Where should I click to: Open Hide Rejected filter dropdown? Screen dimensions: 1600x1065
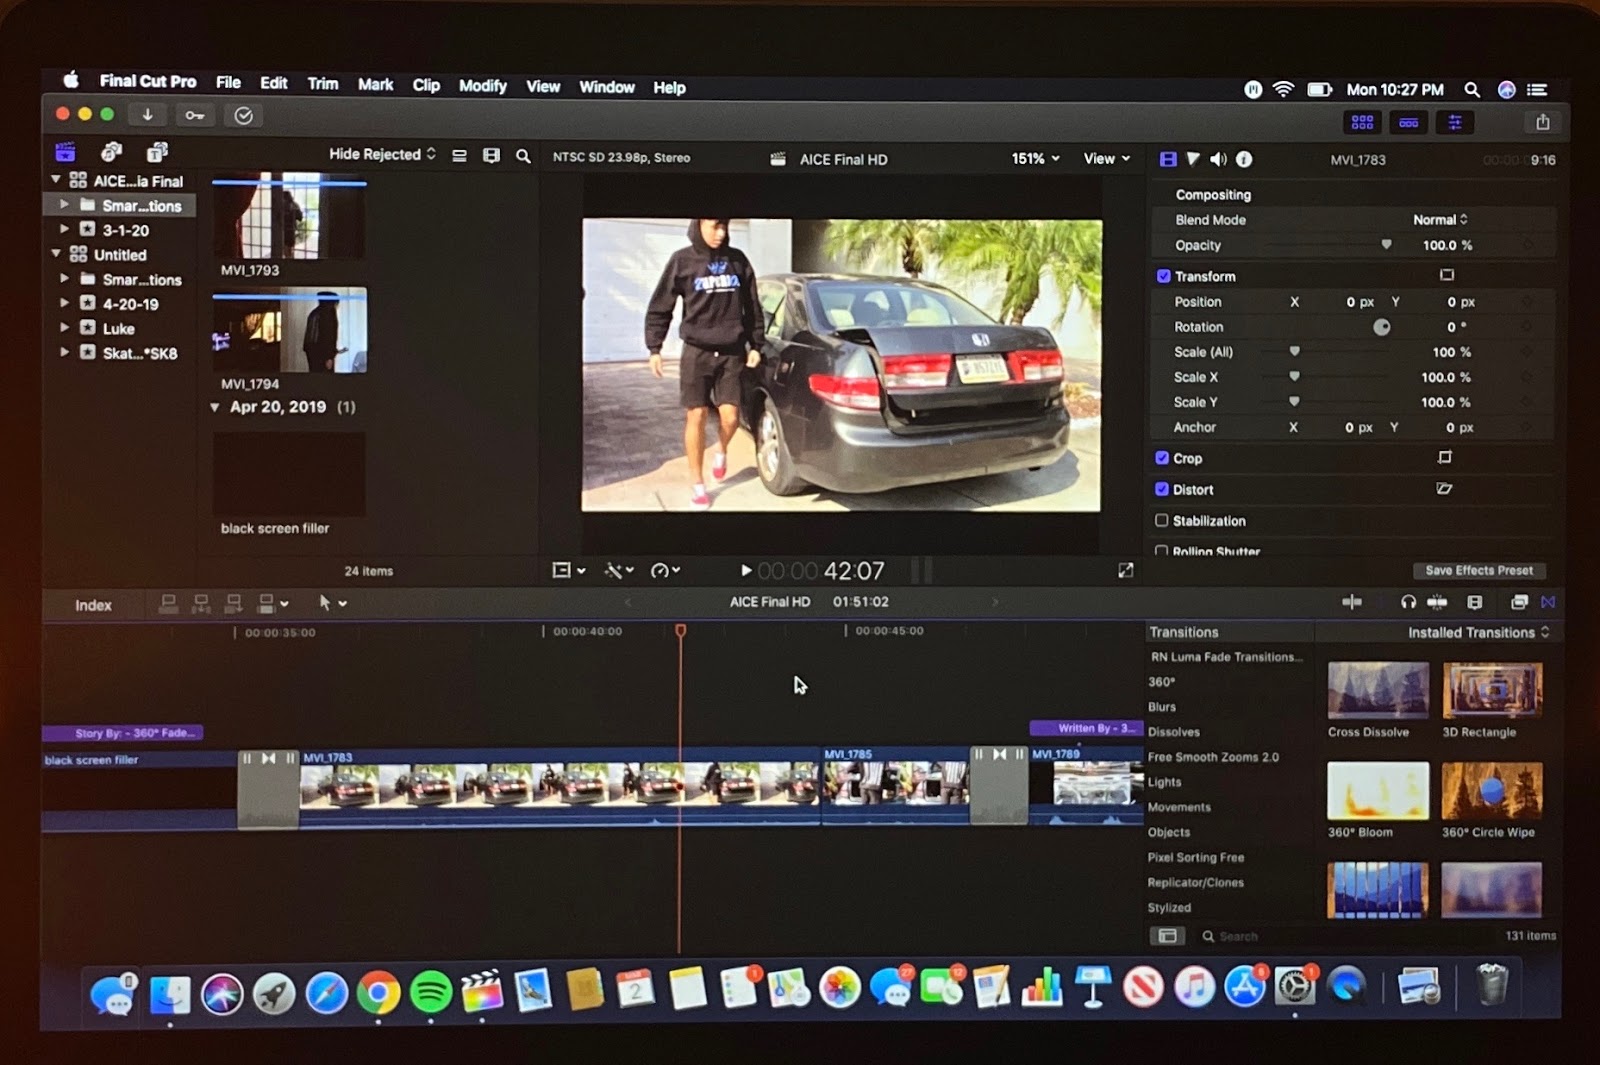383,154
